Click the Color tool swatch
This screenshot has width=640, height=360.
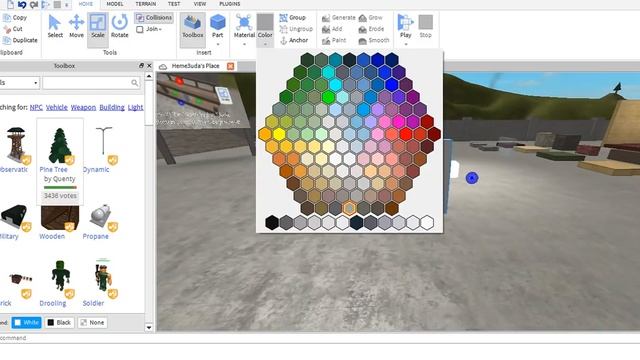265,22
